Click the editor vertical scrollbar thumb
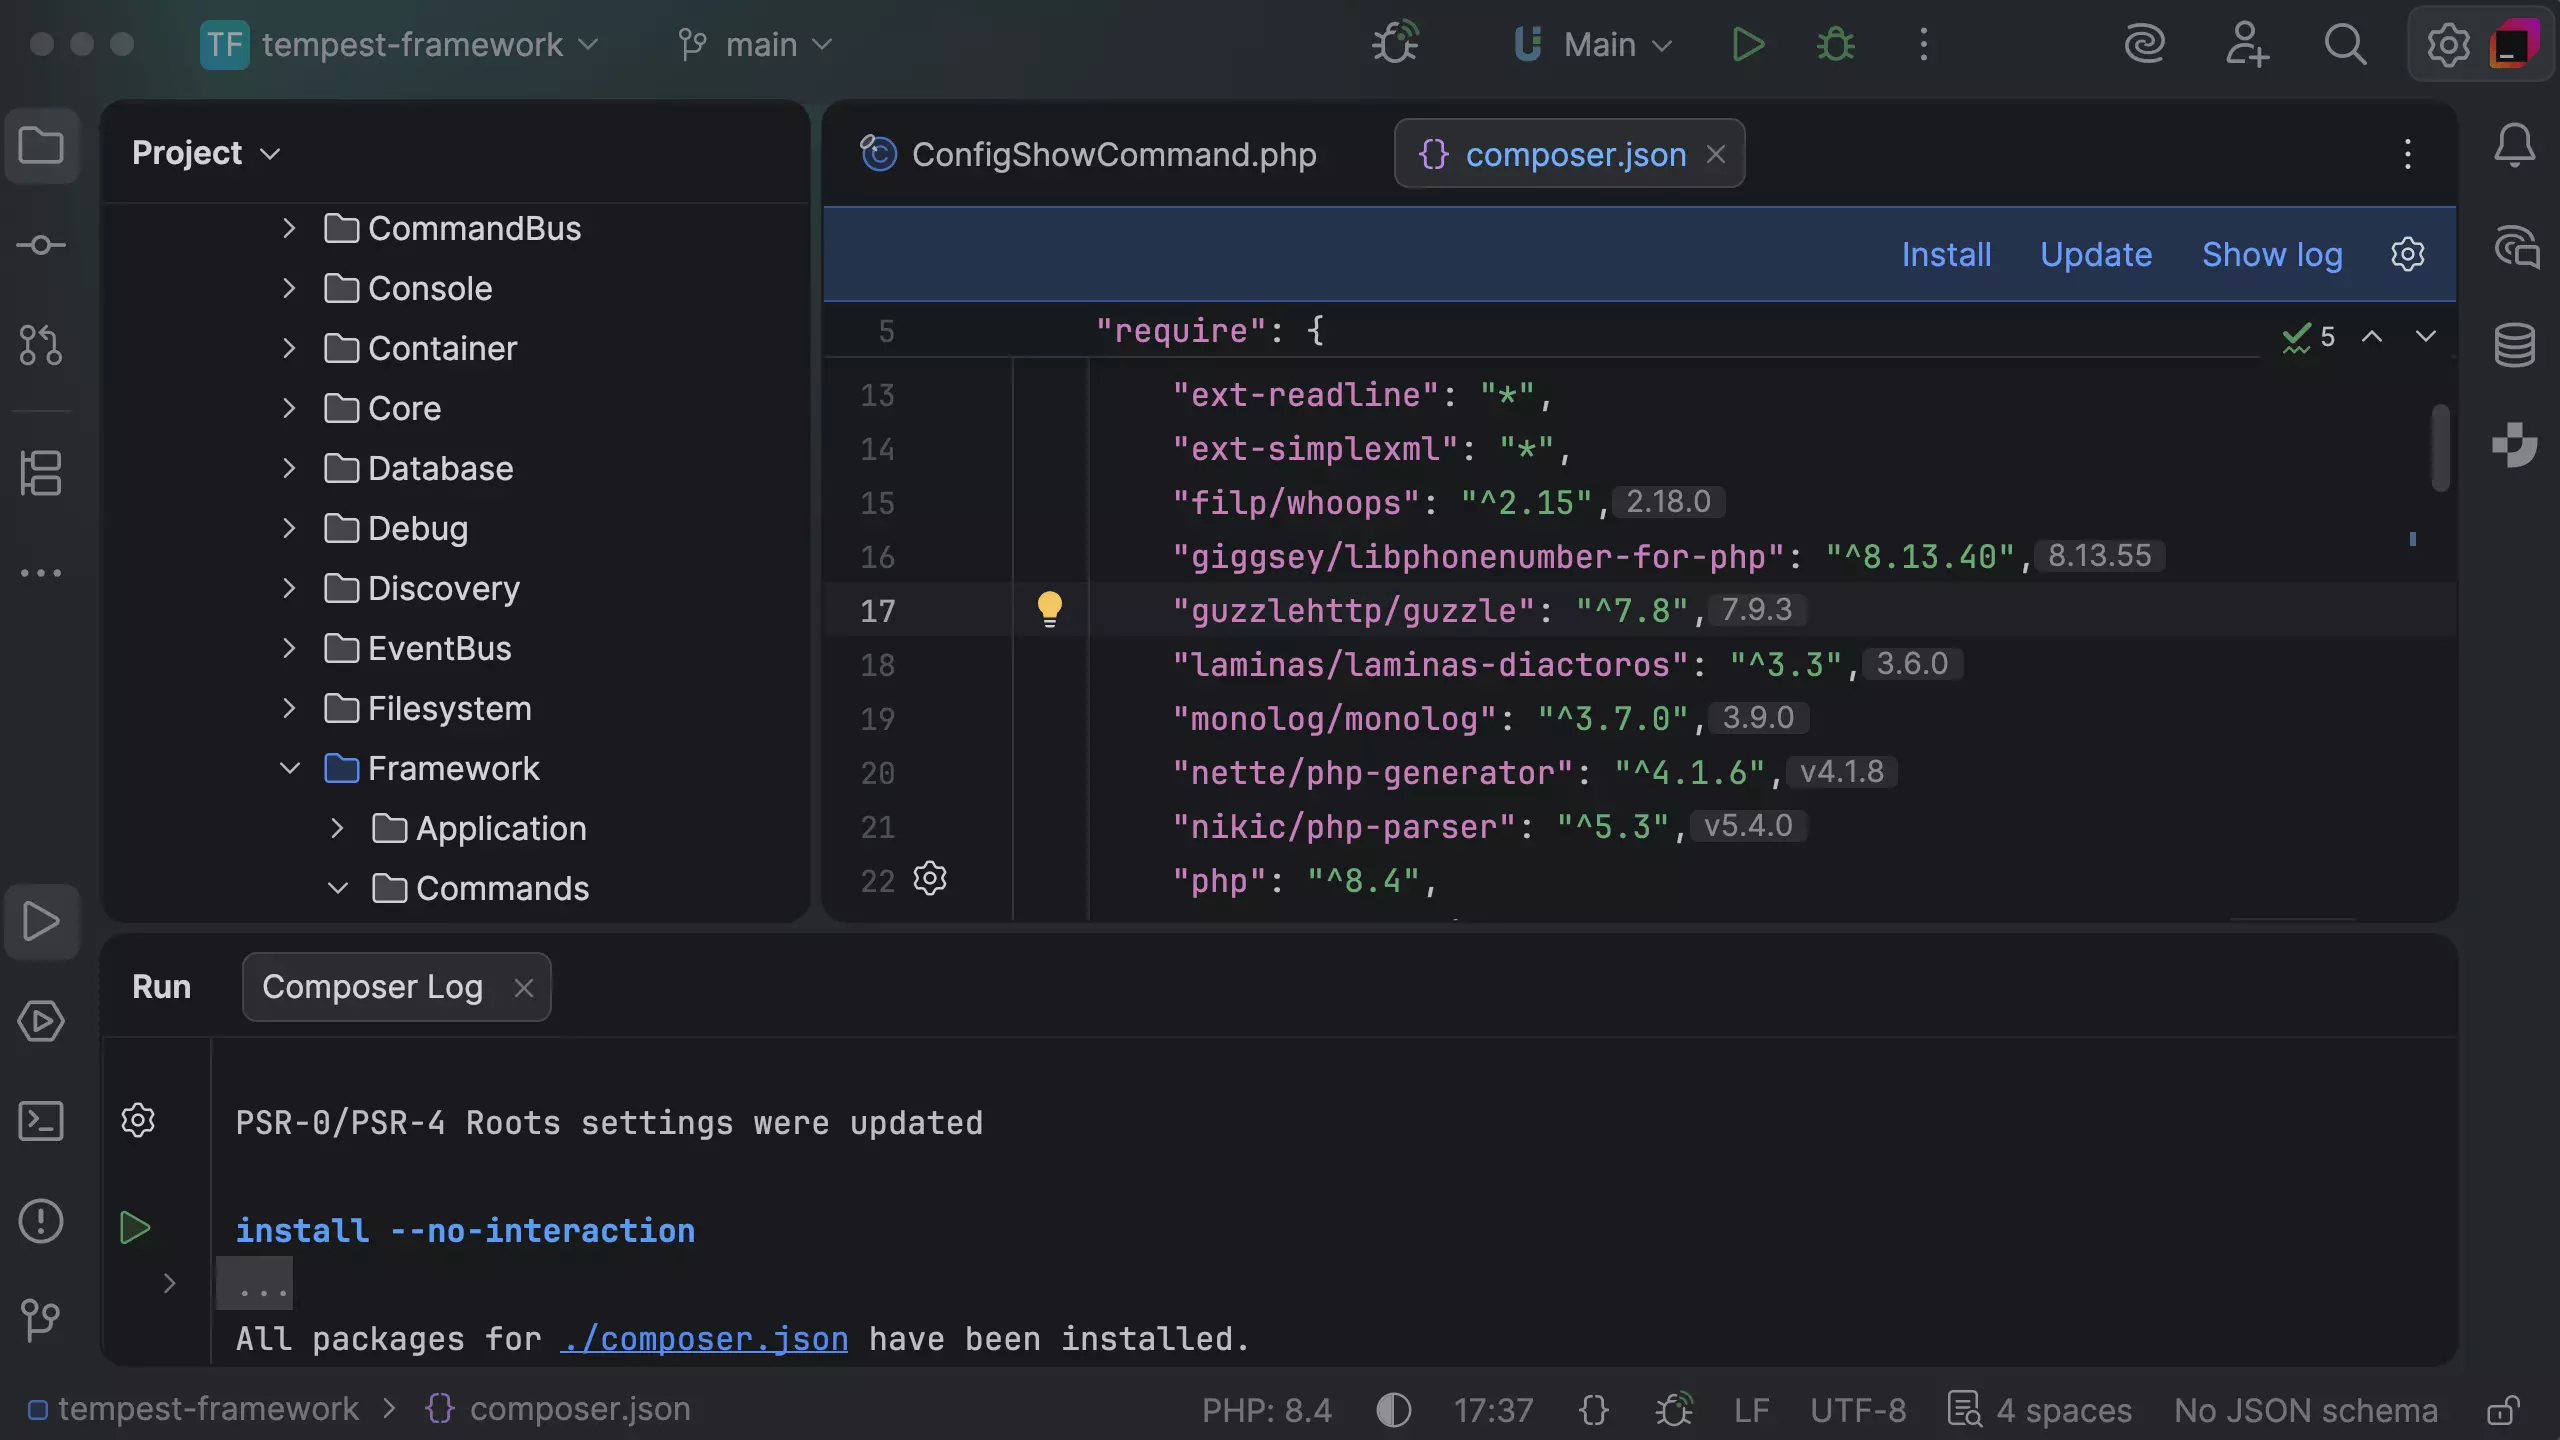Screen dimensions: 2560x1440 (2440, 447)
